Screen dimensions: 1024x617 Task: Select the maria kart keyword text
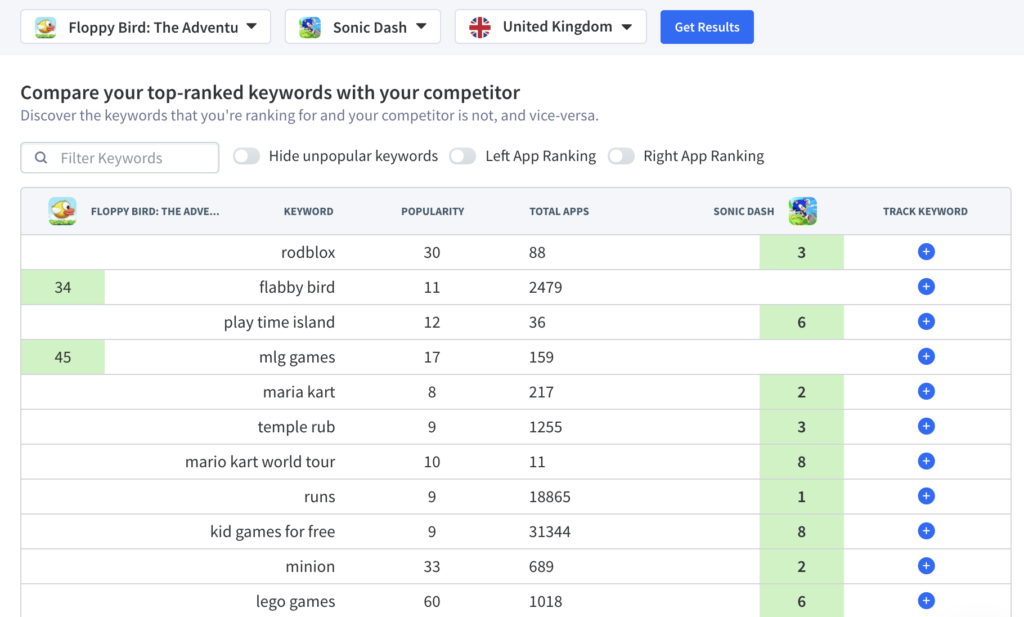click(x=298, y=392)
